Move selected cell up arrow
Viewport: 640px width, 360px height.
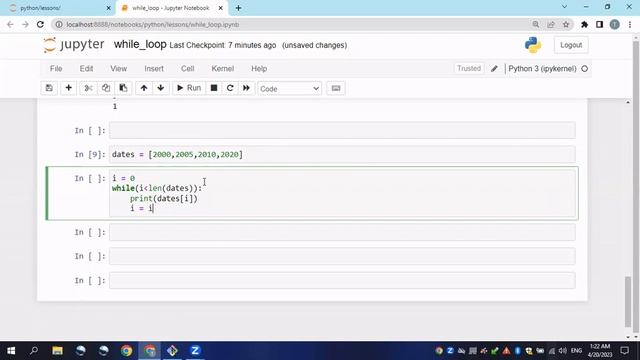click(144, 88)
